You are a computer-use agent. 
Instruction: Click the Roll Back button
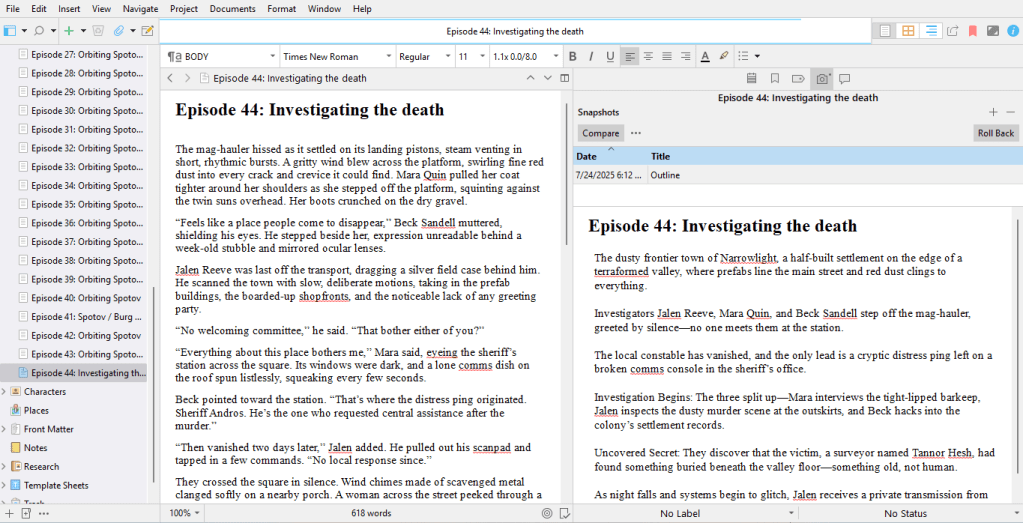(x=995, y=133)
